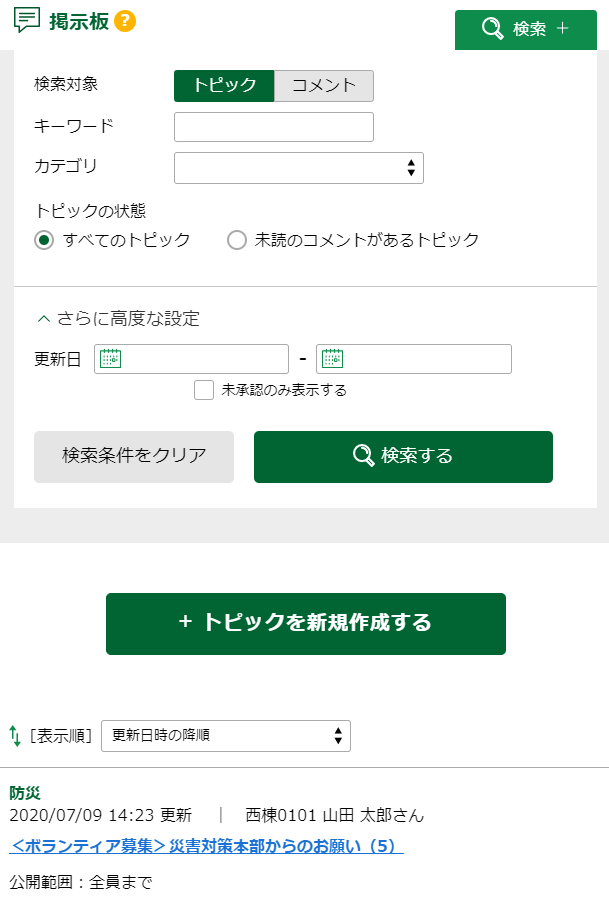
Task: Select 未読のコメントがあるトピック radio option
Action: tap(237, 240)
